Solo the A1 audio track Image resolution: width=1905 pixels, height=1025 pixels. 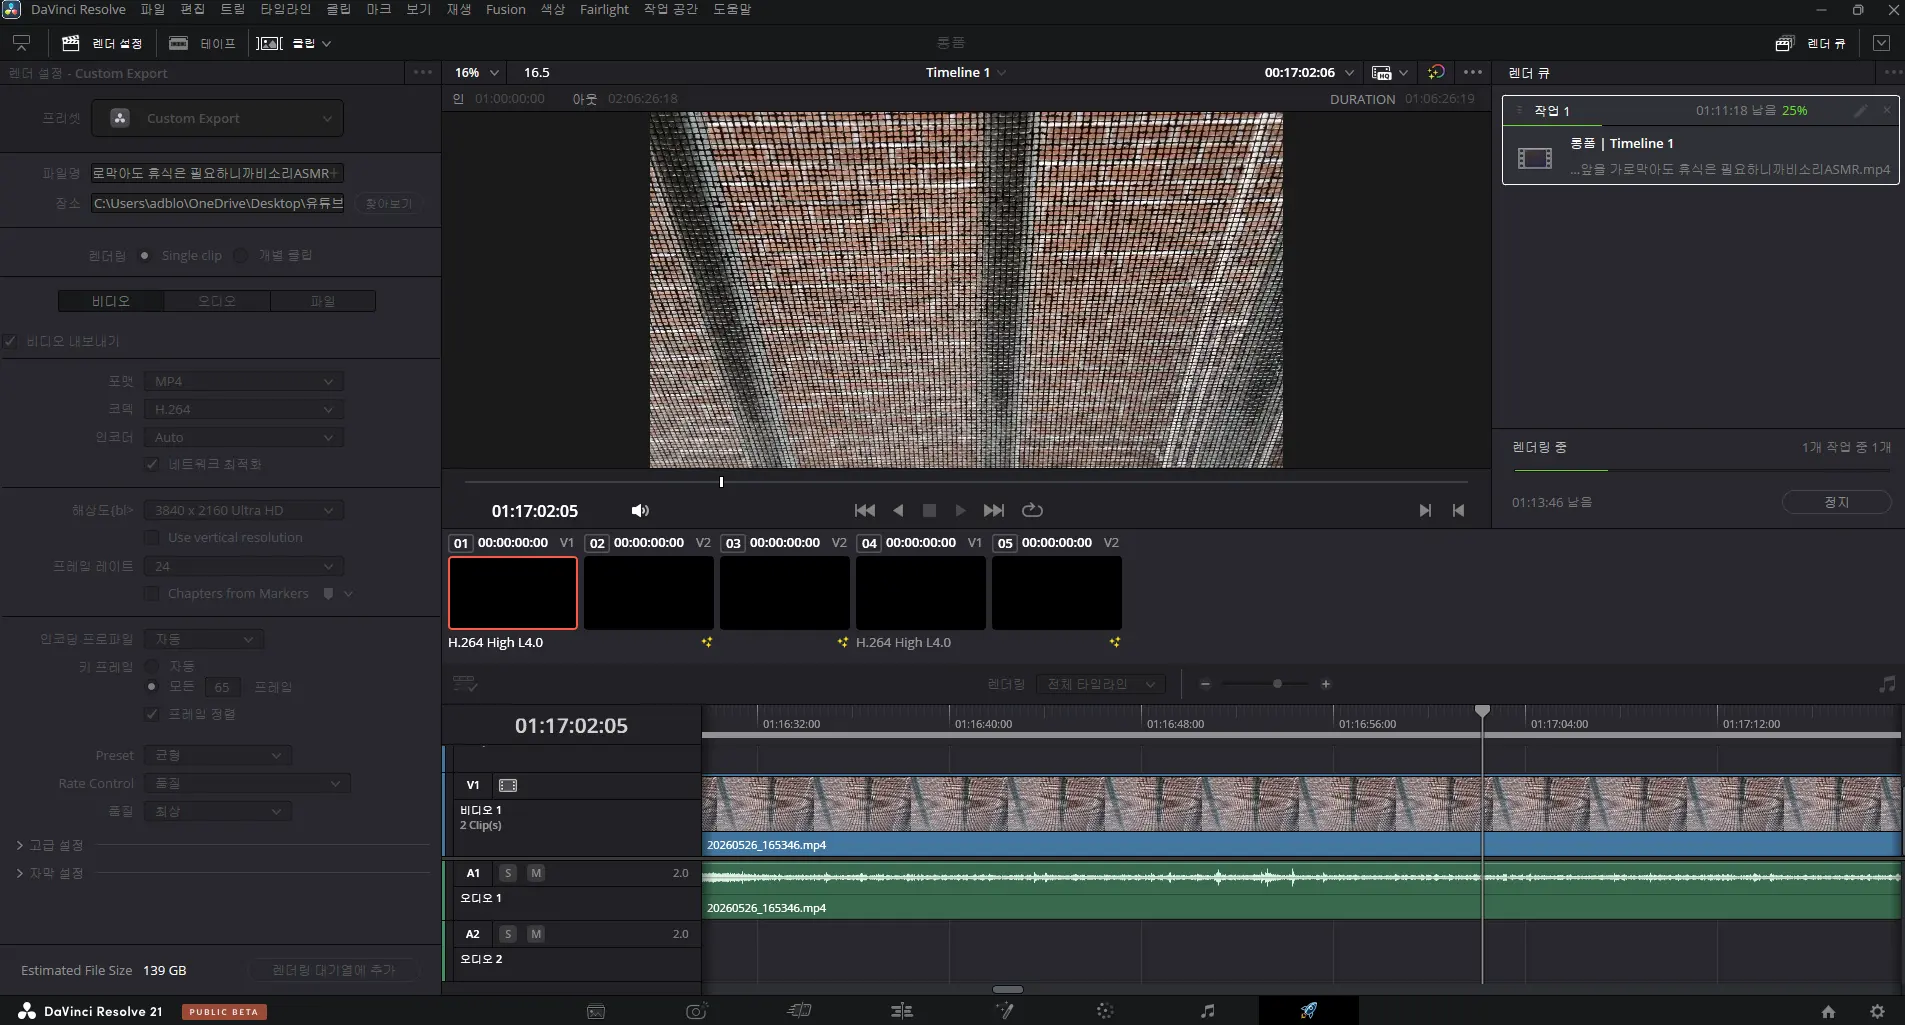(508, 873)
